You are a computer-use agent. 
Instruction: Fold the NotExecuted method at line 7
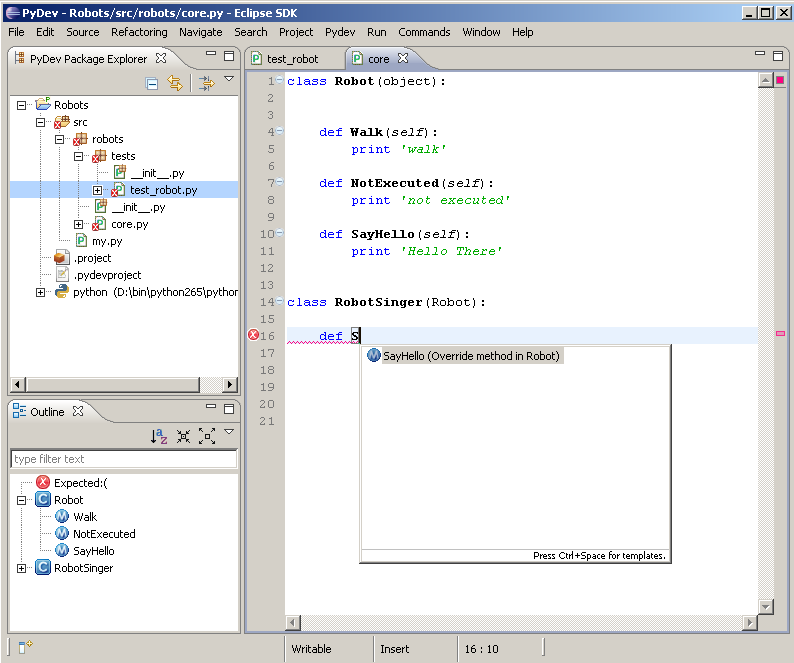pyautogui.click(x=280, y=182)
